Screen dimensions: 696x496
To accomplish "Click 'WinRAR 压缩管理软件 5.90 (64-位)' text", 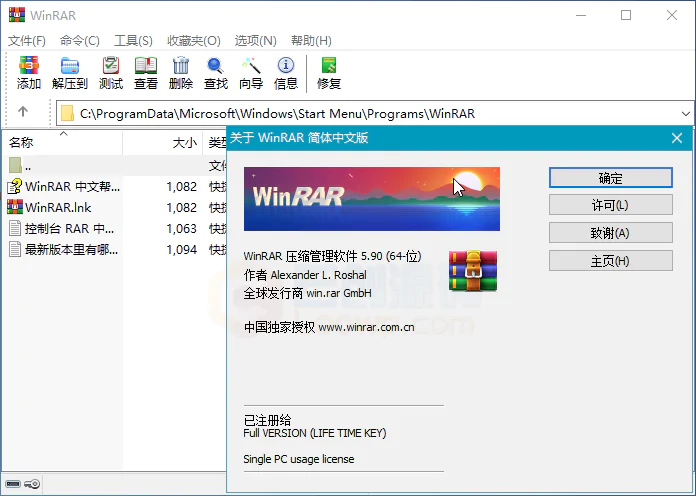I will coord(332,256).
